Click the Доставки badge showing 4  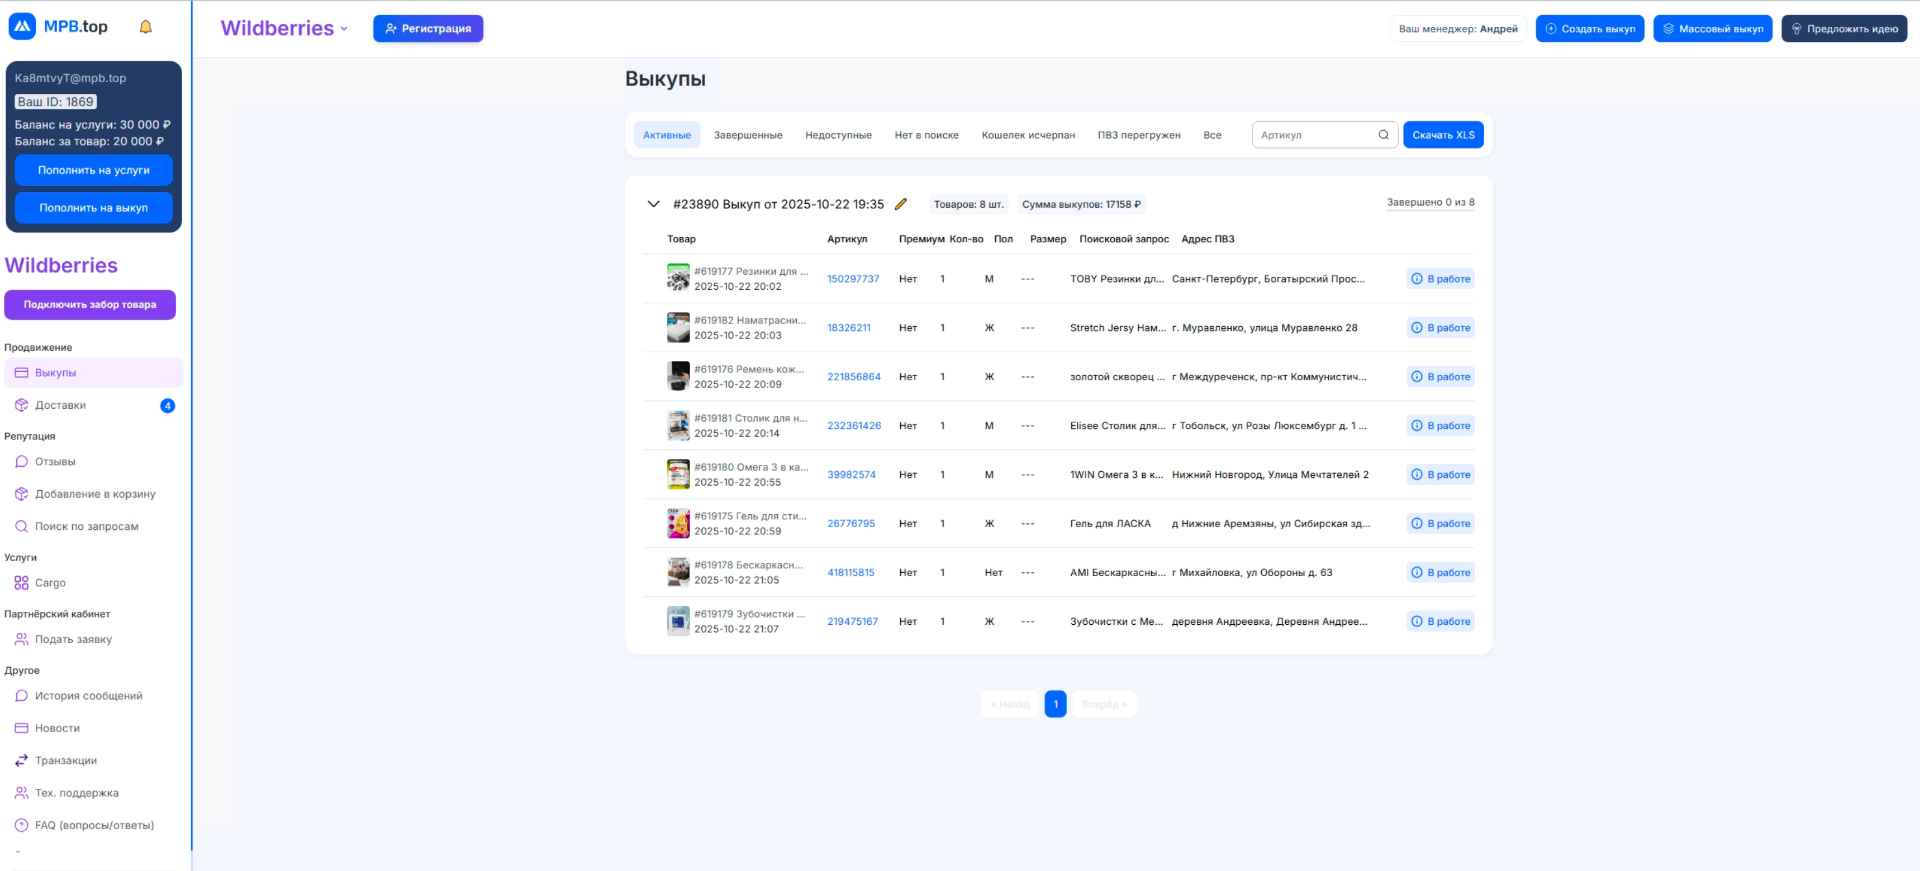(168, 406)
